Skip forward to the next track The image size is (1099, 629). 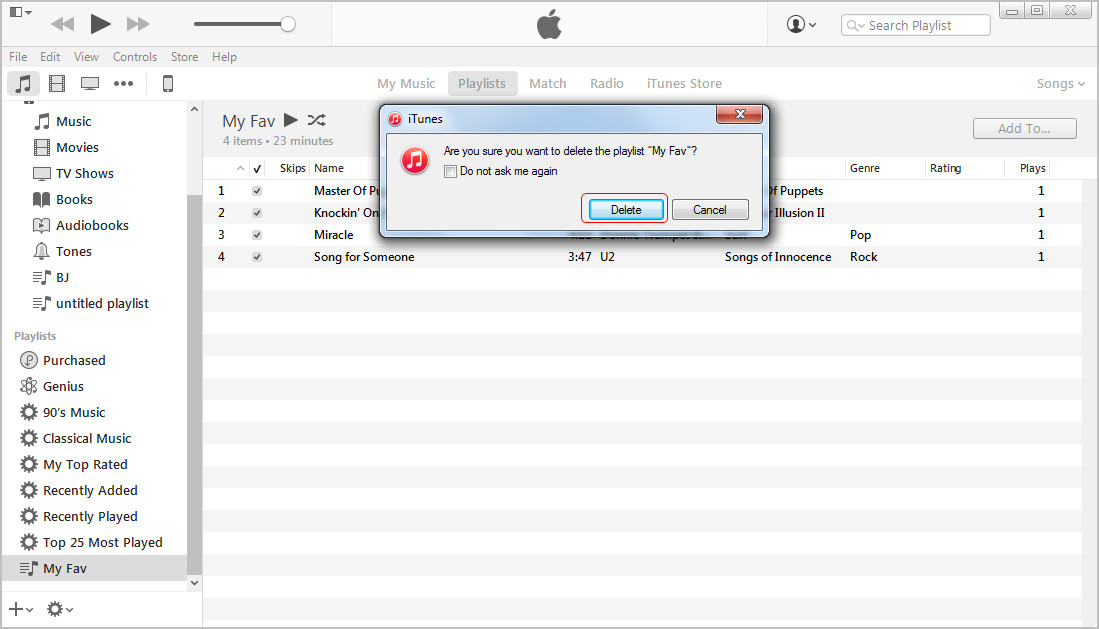pyautogui.click(x=138, y=25)
